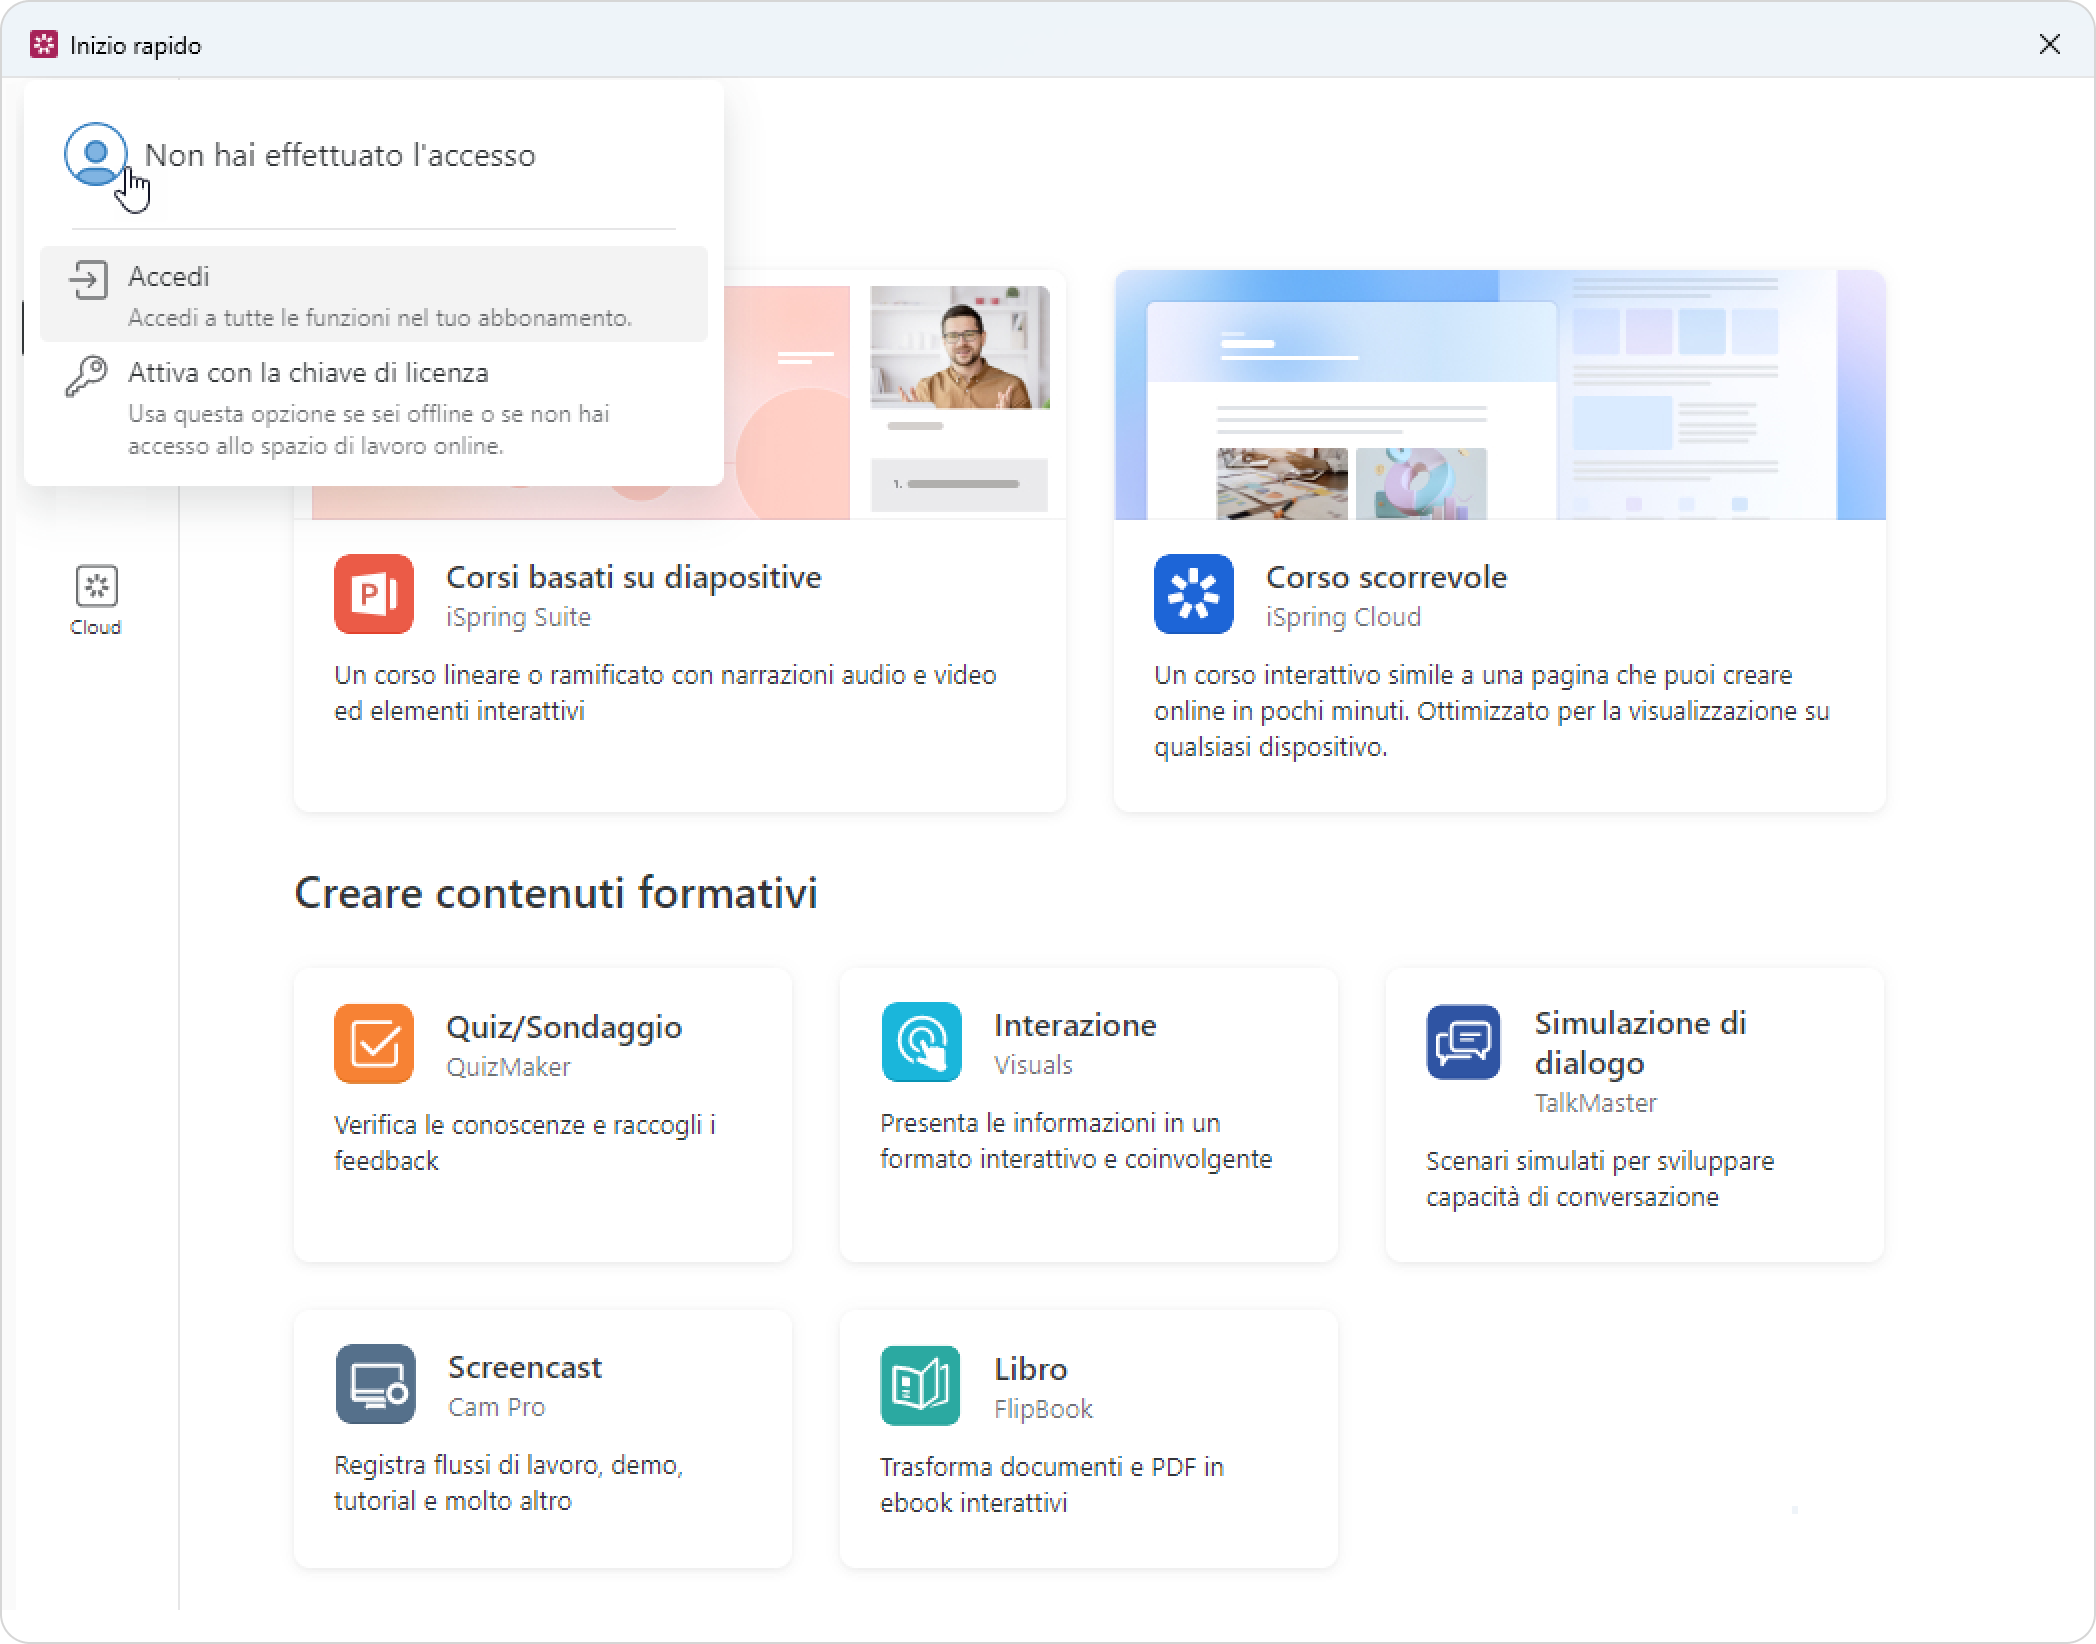
Task: Click the Cam Pro screencast icon
Action: (x=375, y=1384)
